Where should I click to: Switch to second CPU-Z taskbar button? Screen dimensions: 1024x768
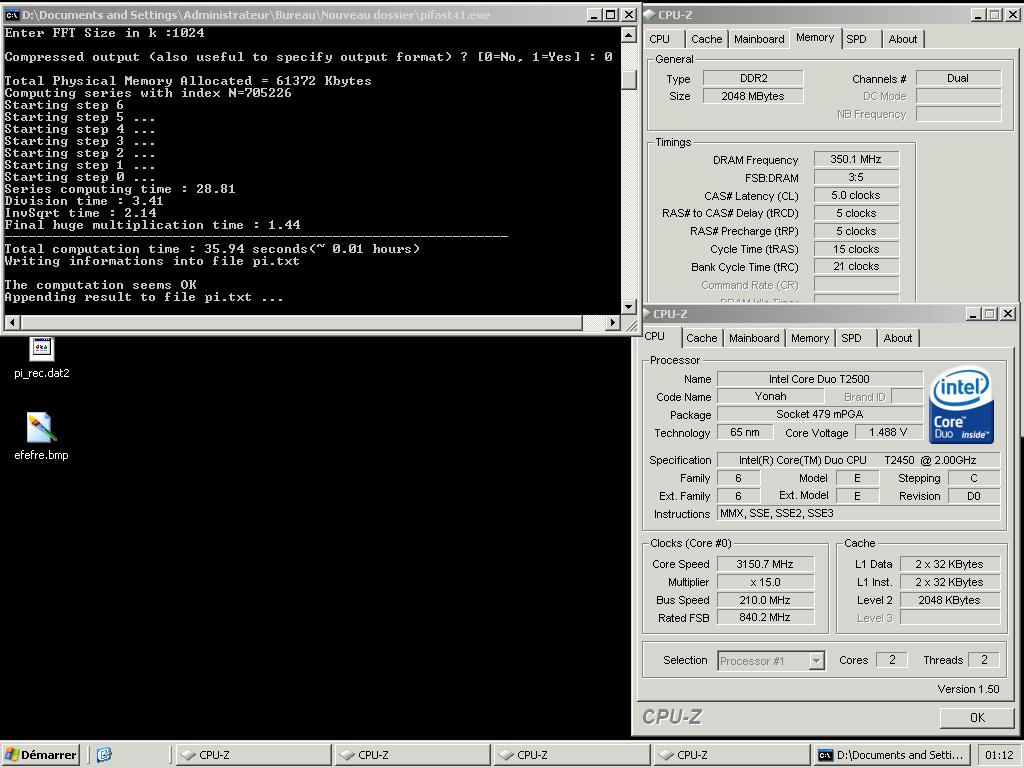412,755
